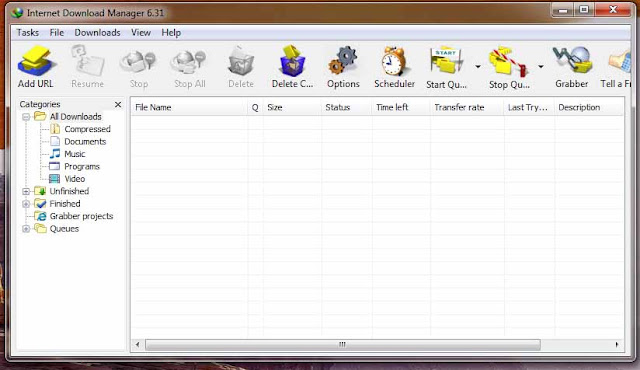Open the View menu
The height and width of the screenshot is (370, 640).
[141, 32]
